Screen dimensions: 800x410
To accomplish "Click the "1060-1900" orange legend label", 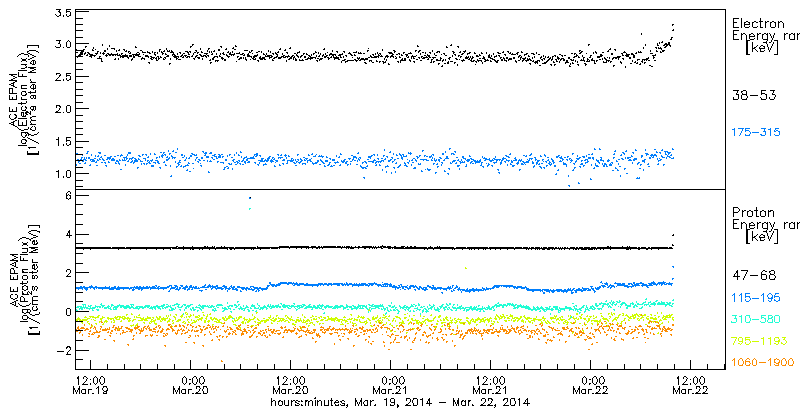I will (762, 363).
